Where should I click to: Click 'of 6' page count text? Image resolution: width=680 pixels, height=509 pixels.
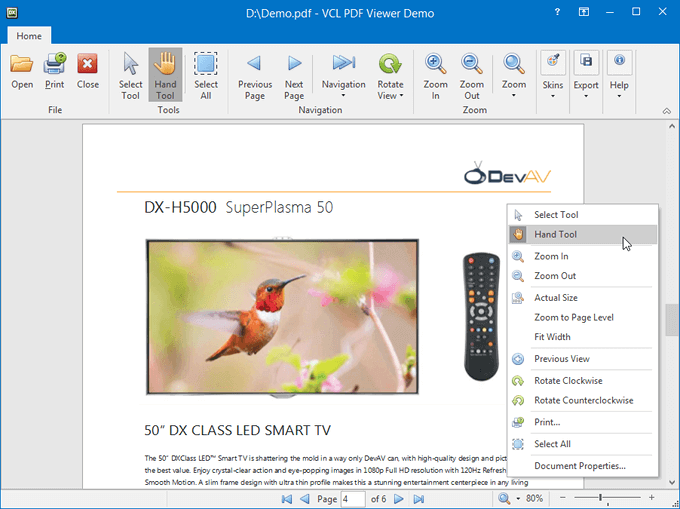pos(378,499)
